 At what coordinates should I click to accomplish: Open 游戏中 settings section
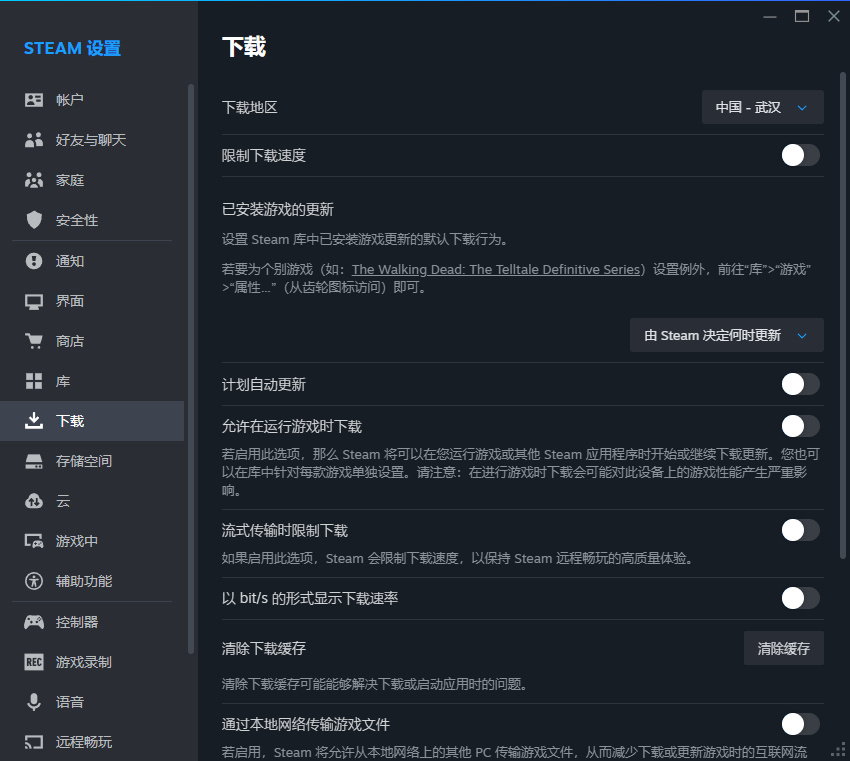point(92,541)
